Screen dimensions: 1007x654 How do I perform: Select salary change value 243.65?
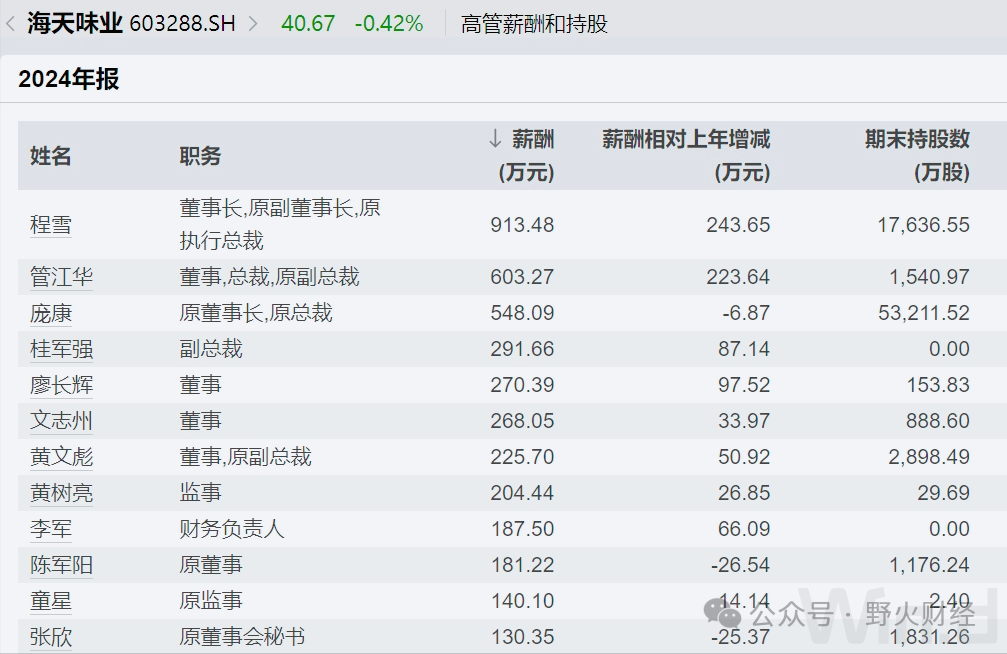[738, 225]
